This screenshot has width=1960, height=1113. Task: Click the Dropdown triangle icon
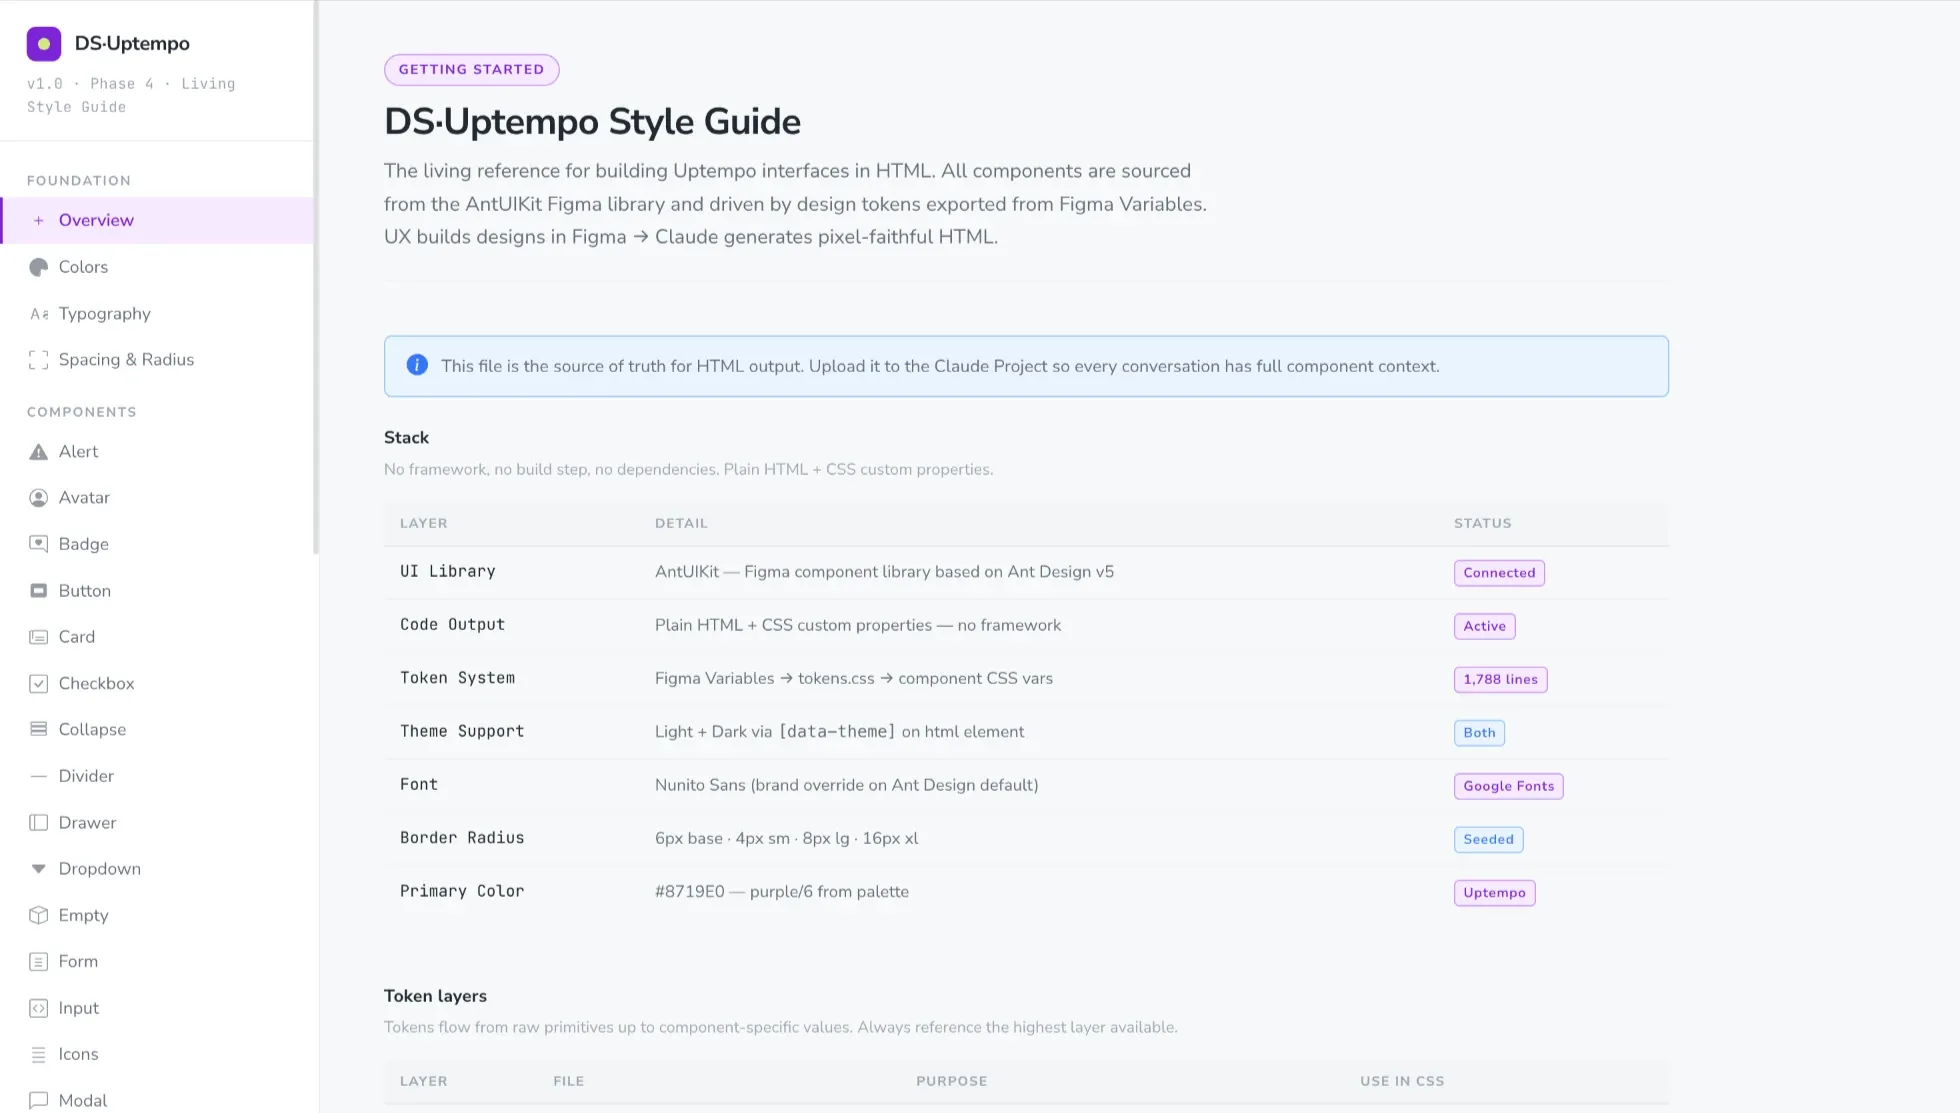(38, 869)
